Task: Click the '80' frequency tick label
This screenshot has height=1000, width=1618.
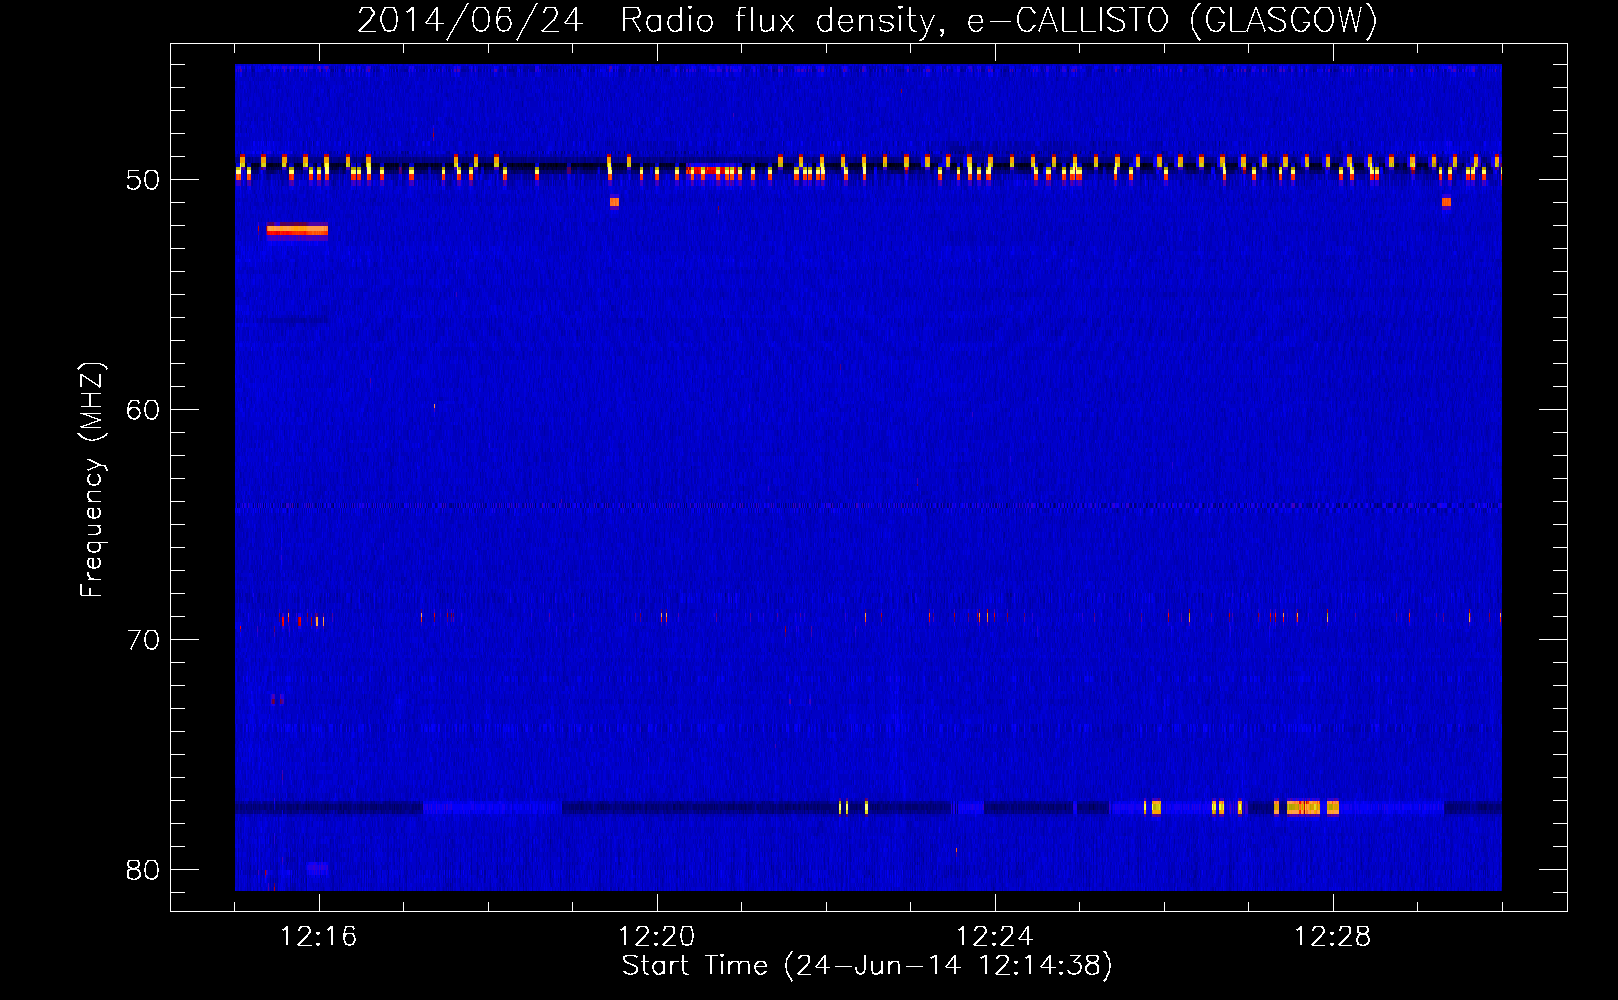Action: coord(143,870)
